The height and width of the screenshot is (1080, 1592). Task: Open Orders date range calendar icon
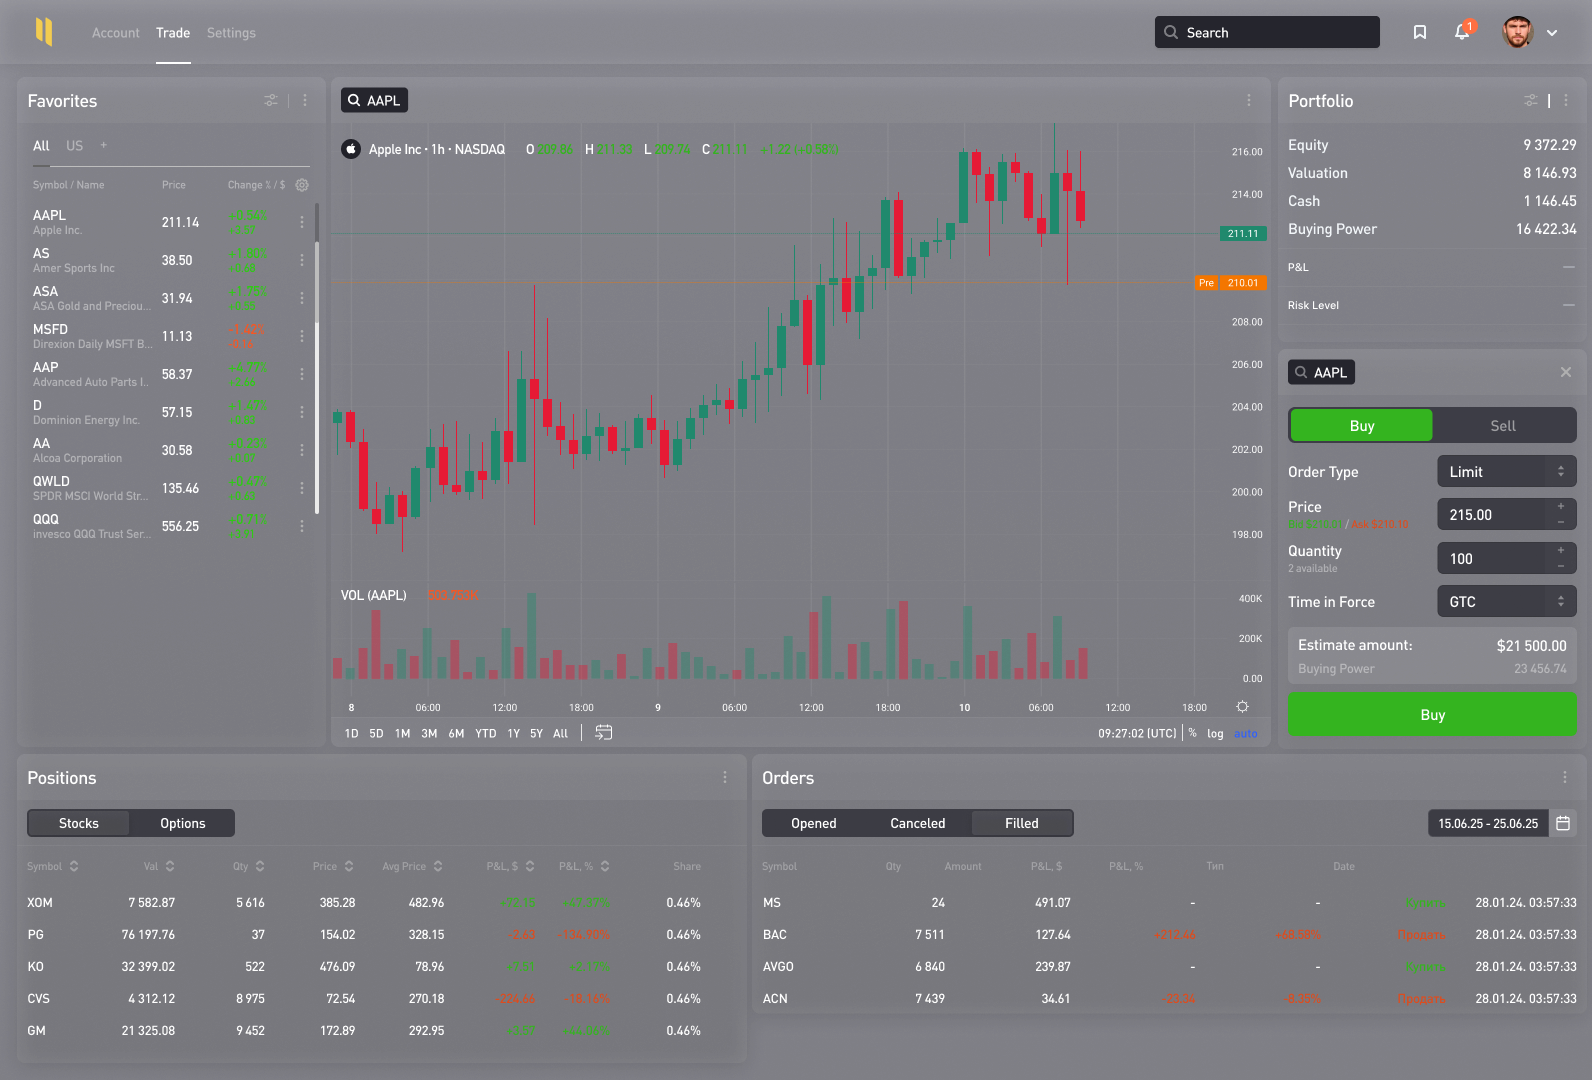click(1563, 823)
